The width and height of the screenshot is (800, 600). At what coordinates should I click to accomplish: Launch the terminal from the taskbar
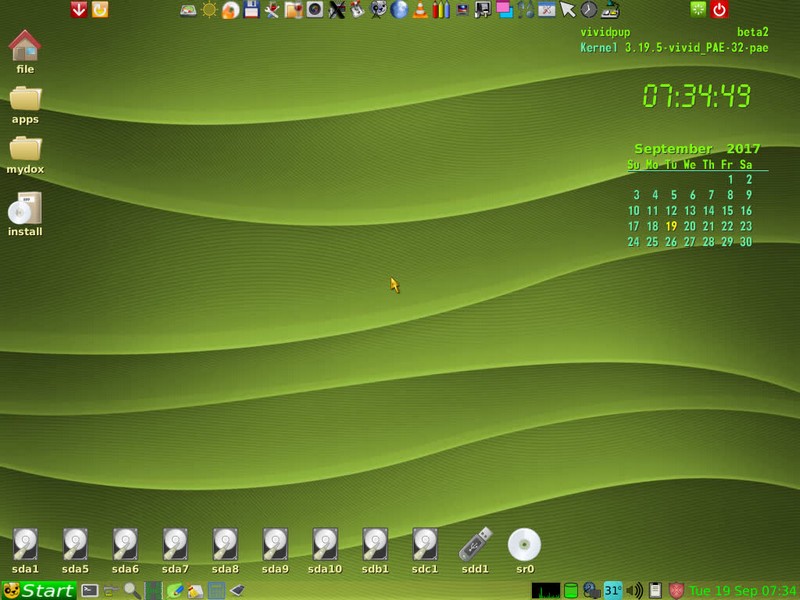coord(90,590)
